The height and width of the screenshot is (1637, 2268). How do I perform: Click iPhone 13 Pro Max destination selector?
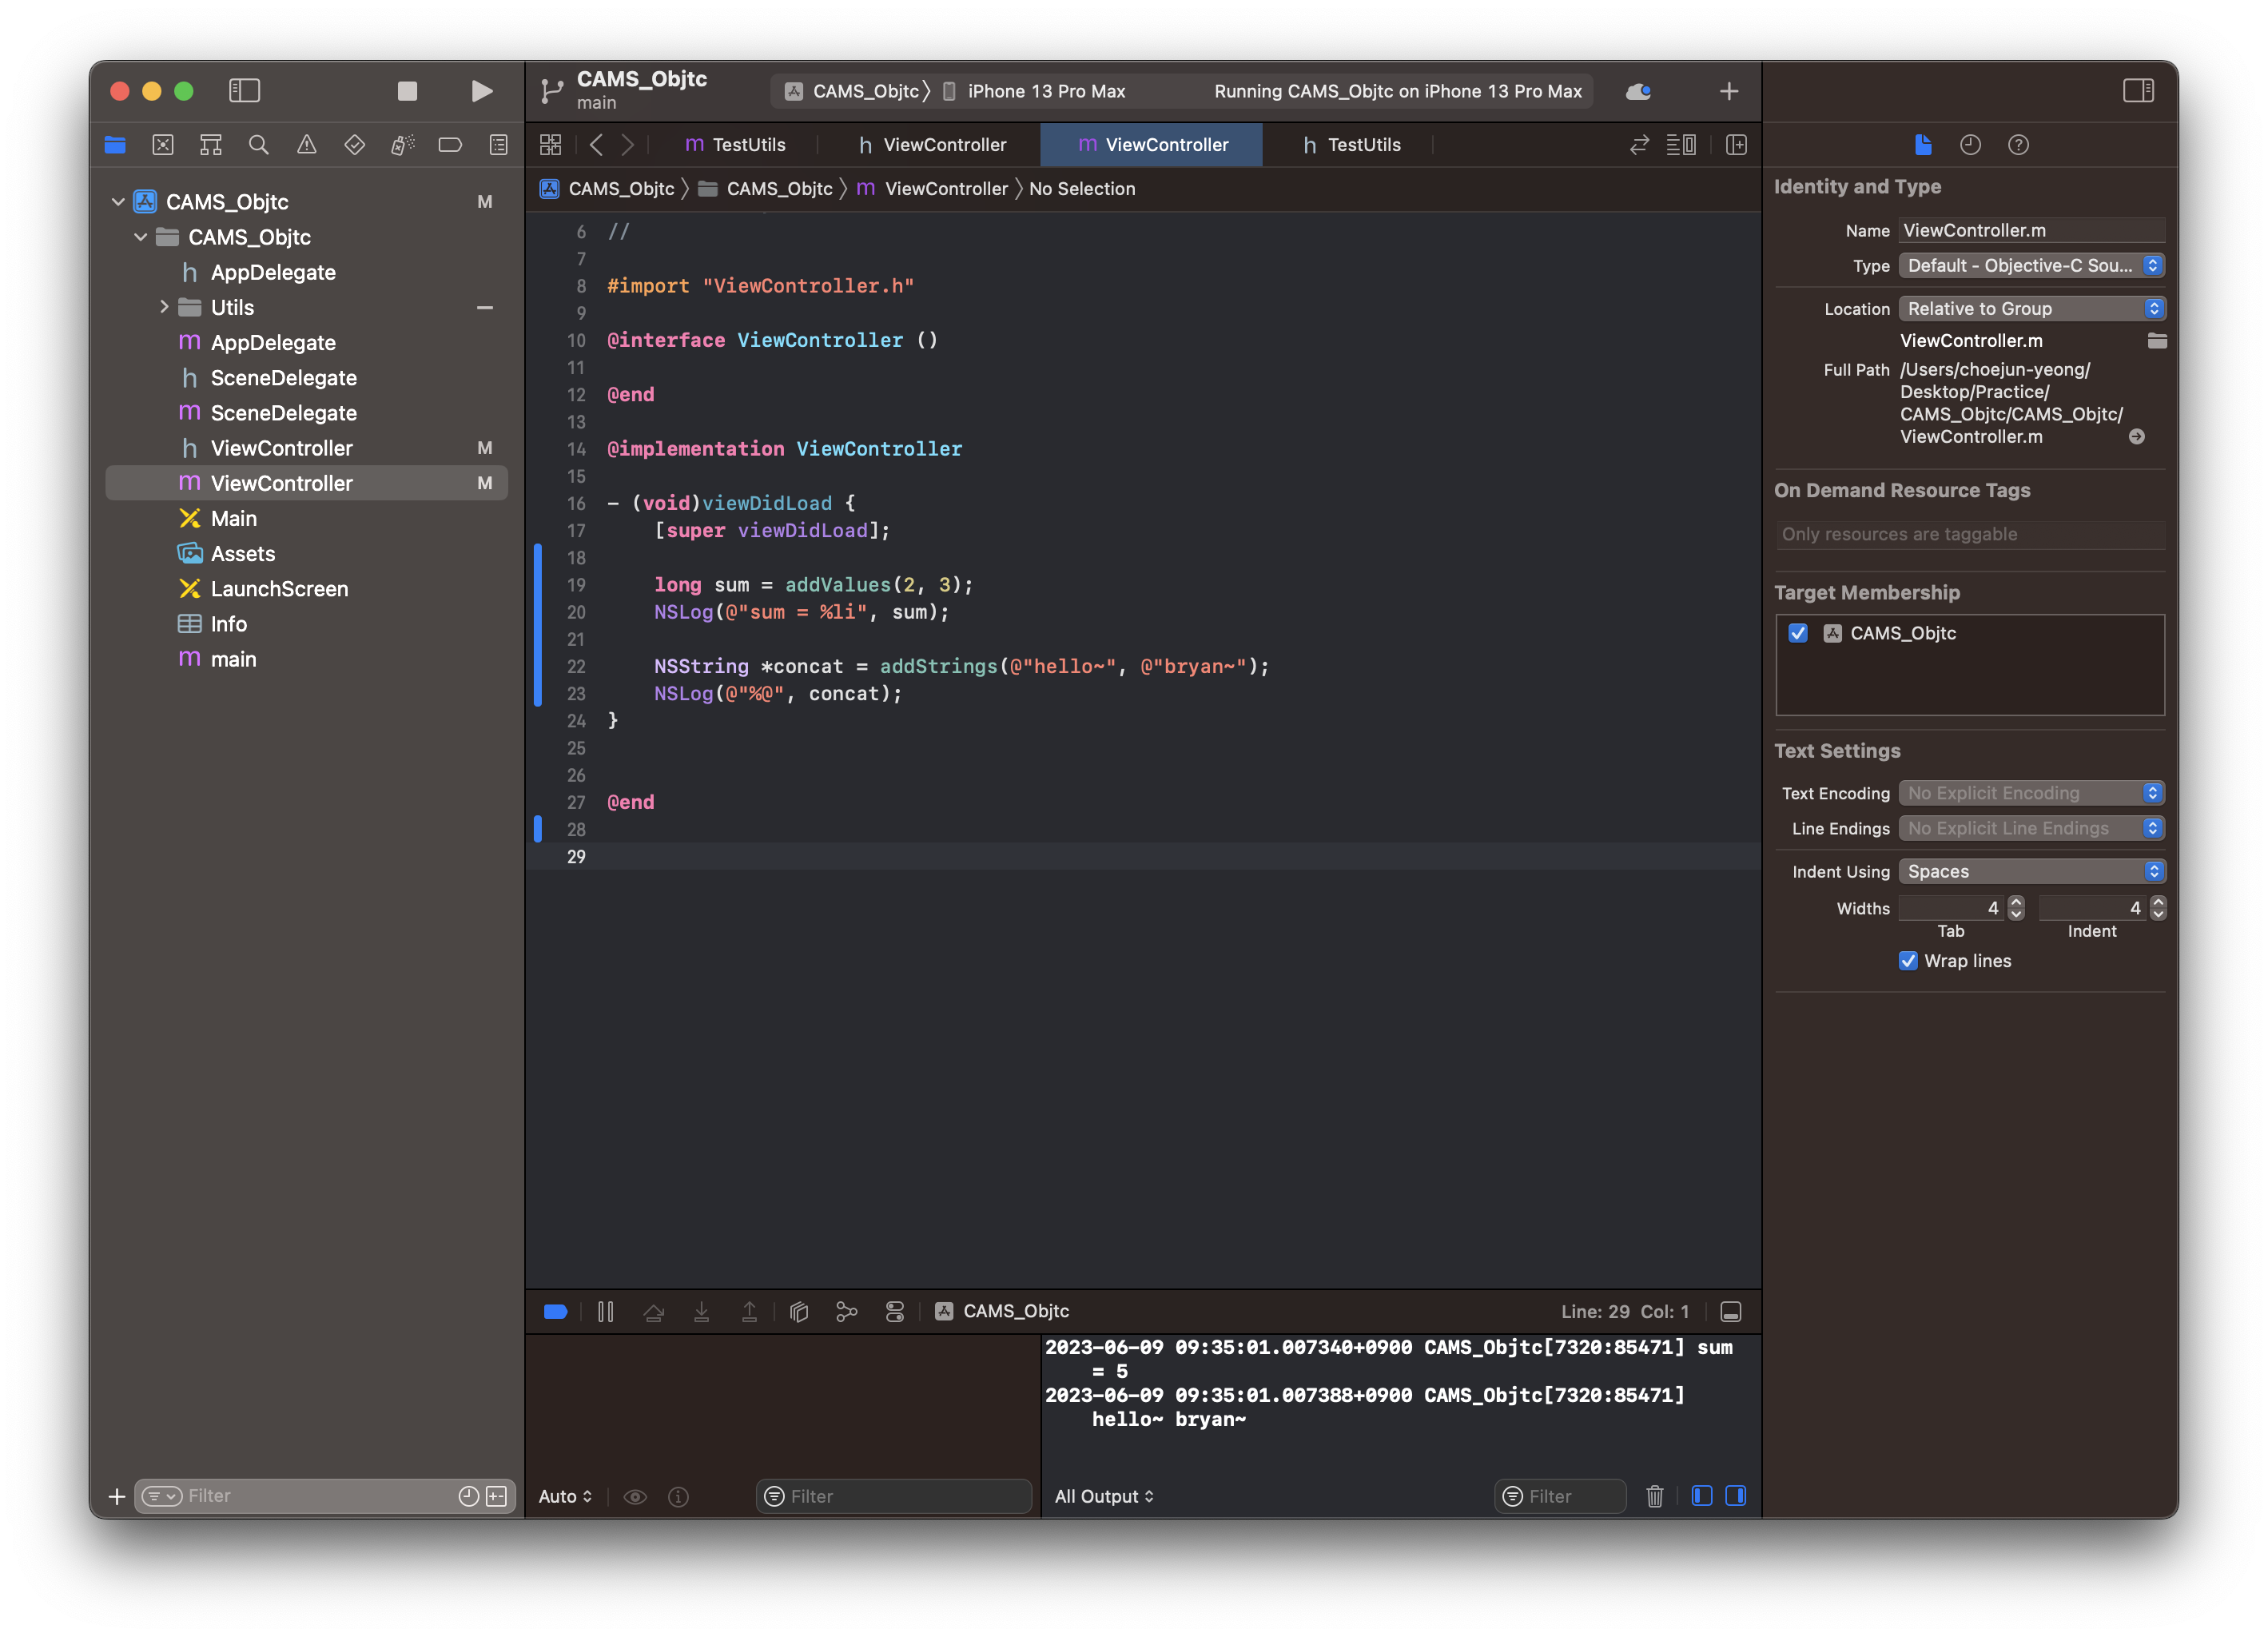click(1046, 91)
